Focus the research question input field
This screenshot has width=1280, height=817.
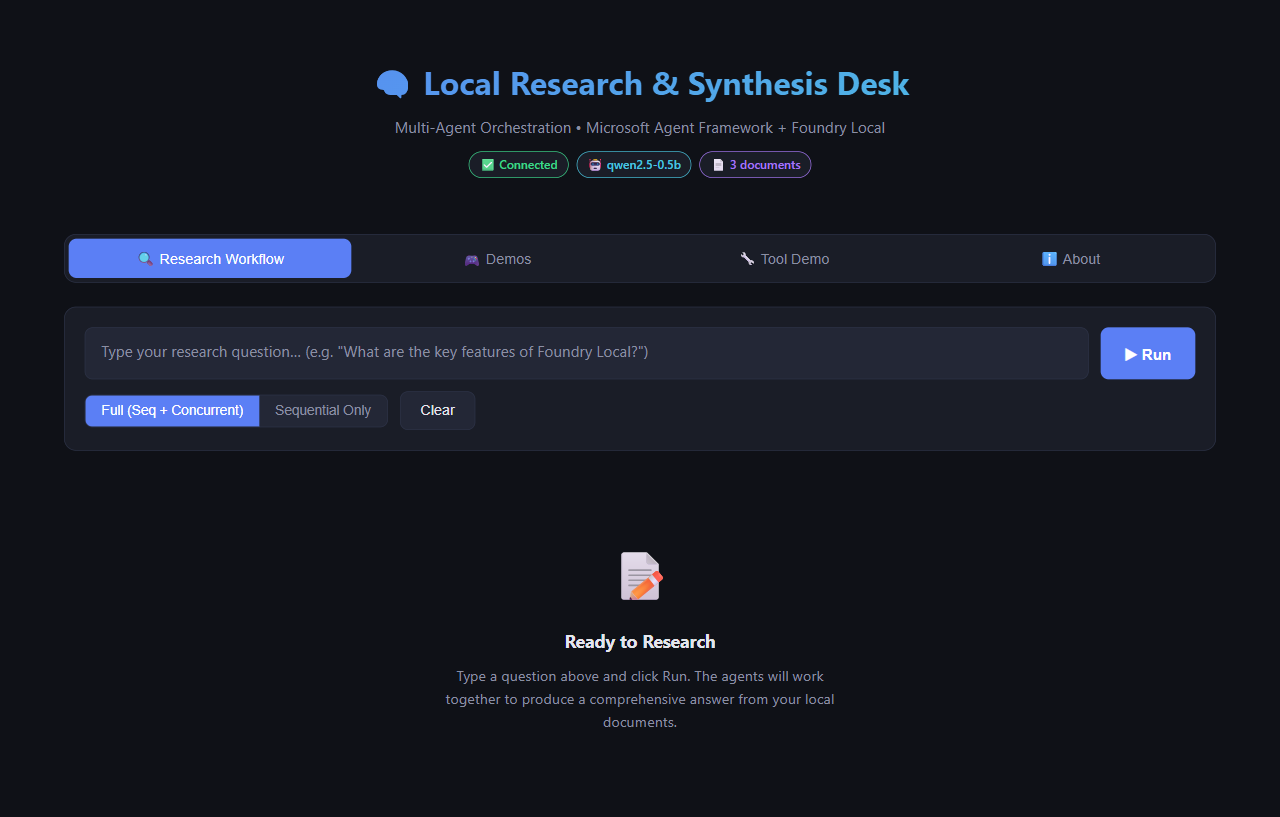point(586,353)
